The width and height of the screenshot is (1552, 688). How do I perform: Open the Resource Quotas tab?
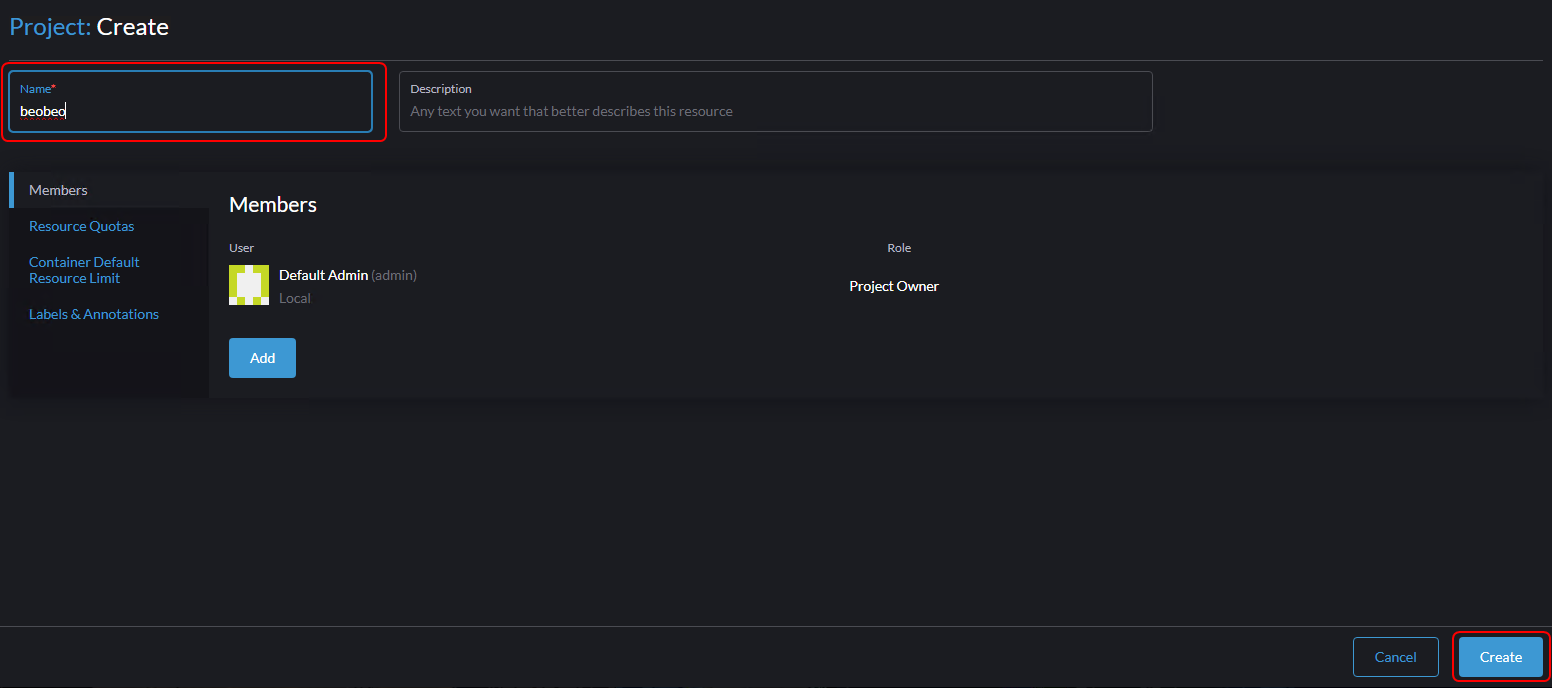coord(81,226)
